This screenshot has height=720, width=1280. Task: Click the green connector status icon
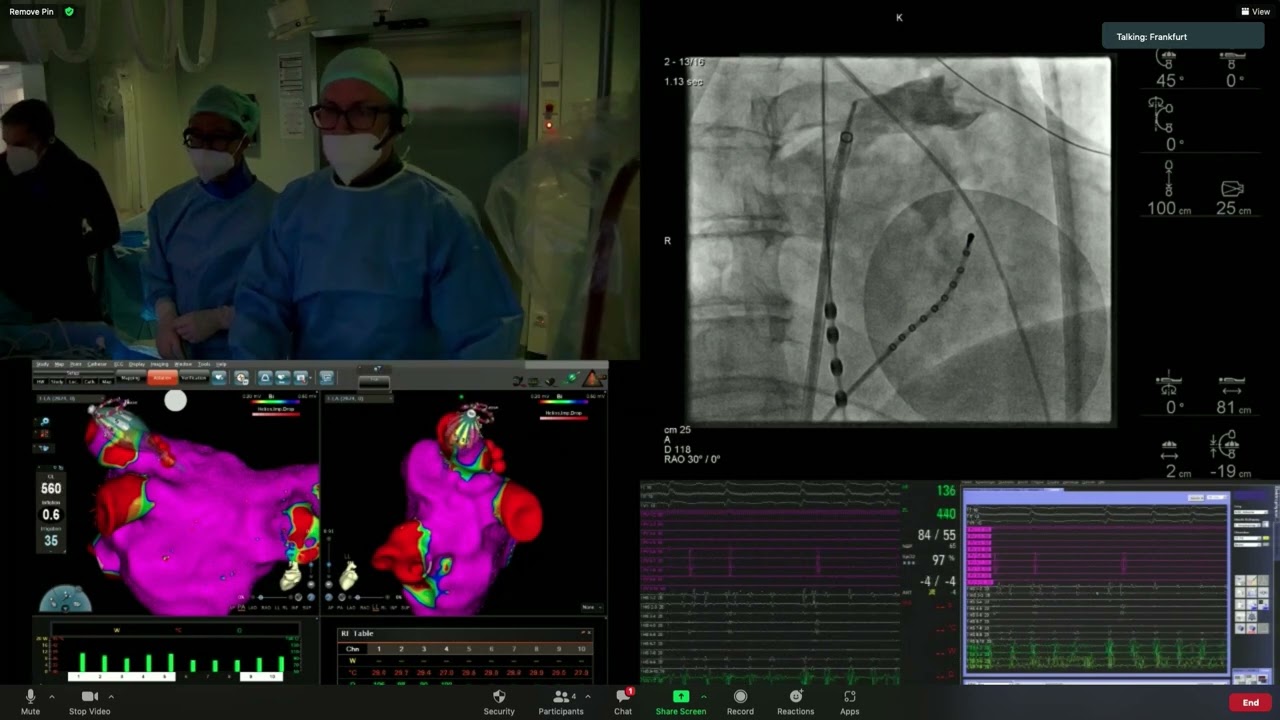pos(571,378)
